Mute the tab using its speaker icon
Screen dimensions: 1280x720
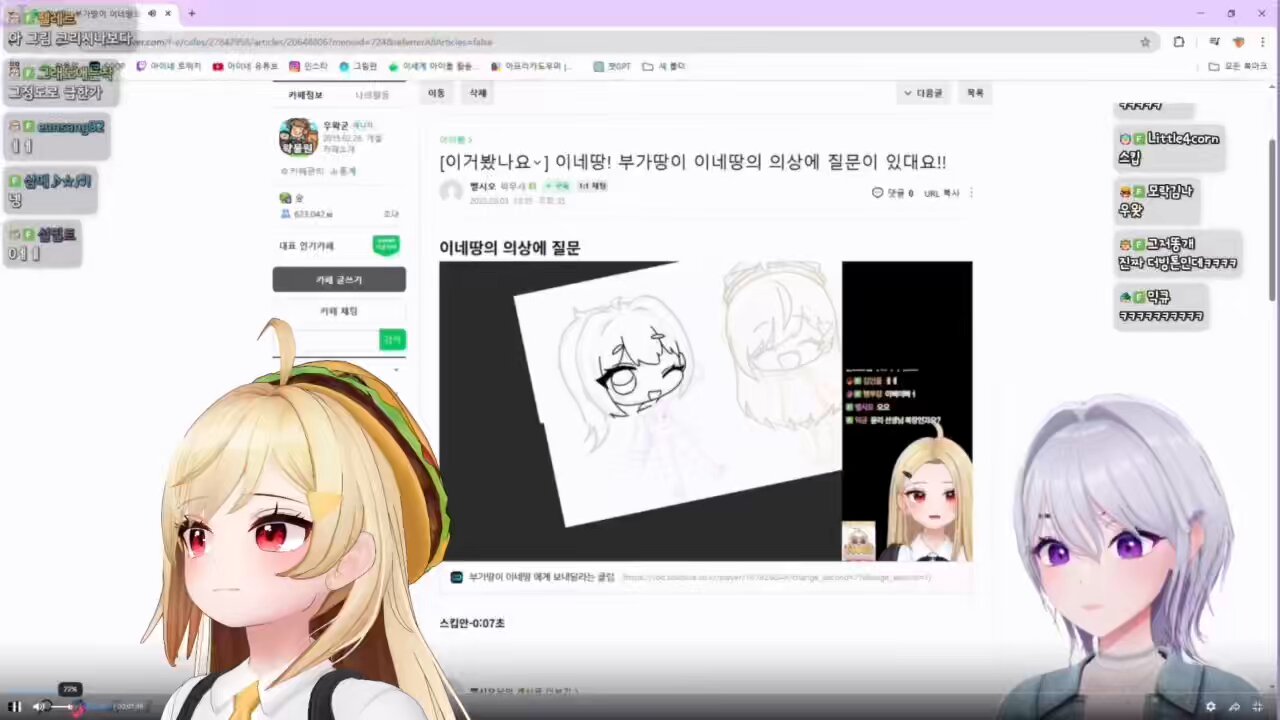pos(151,14)
